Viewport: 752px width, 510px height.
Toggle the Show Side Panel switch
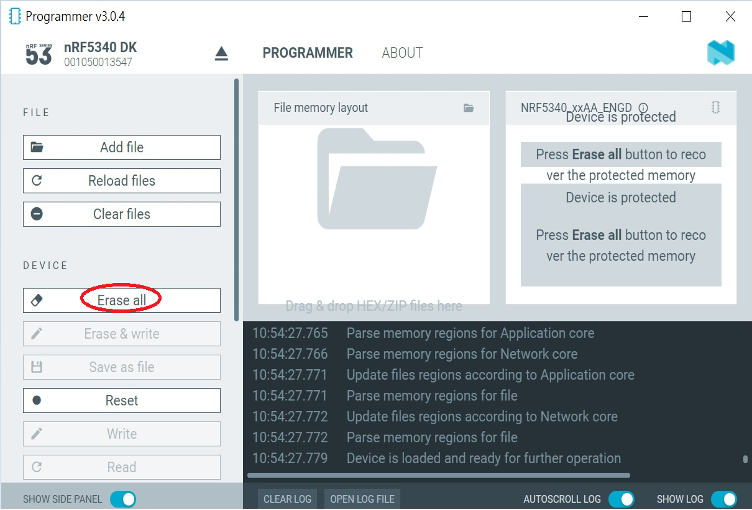click(122, 499)
